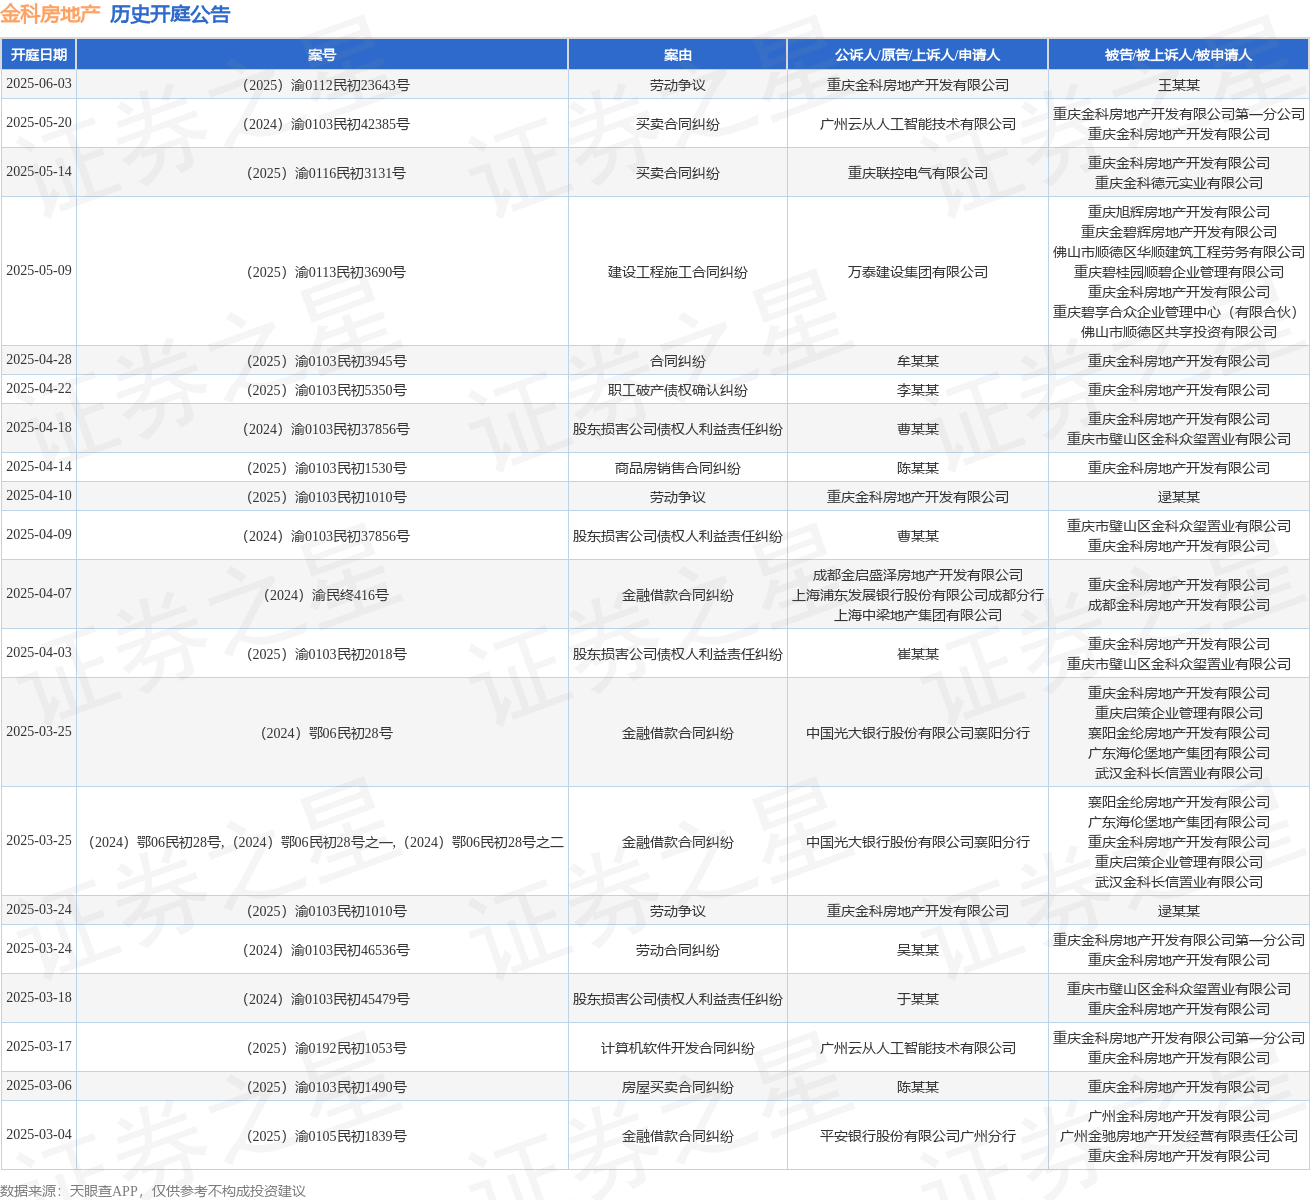The height and width of the screenshot is (1200, 1310).
Task: Click the 被告/被上诉人/被申请人 column header
Action: (1178, 55)
